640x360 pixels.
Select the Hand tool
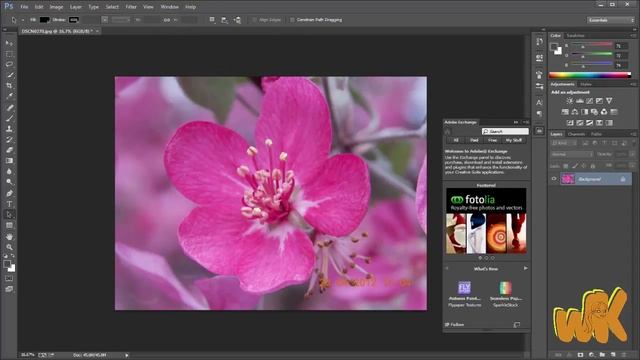coord(9,236)
